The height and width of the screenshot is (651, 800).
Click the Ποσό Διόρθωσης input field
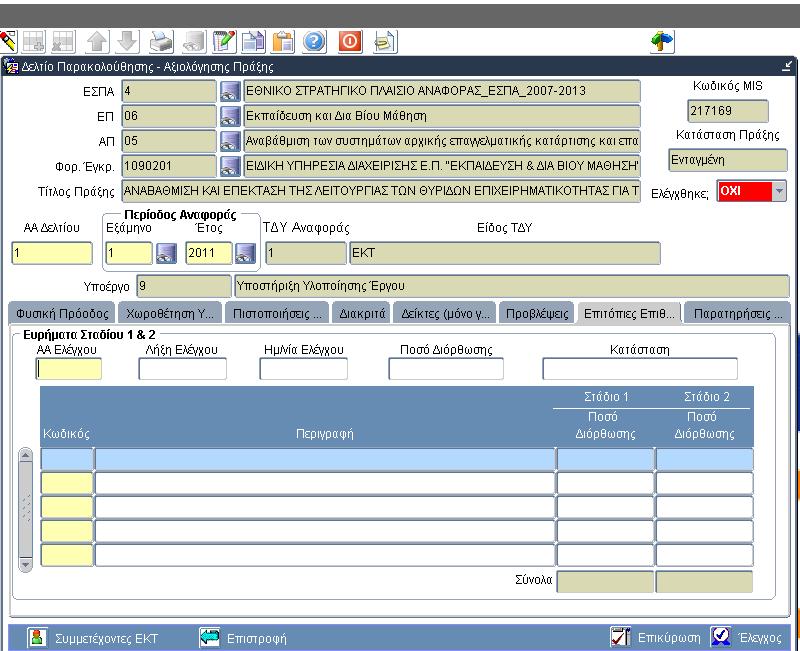[446, 369]
